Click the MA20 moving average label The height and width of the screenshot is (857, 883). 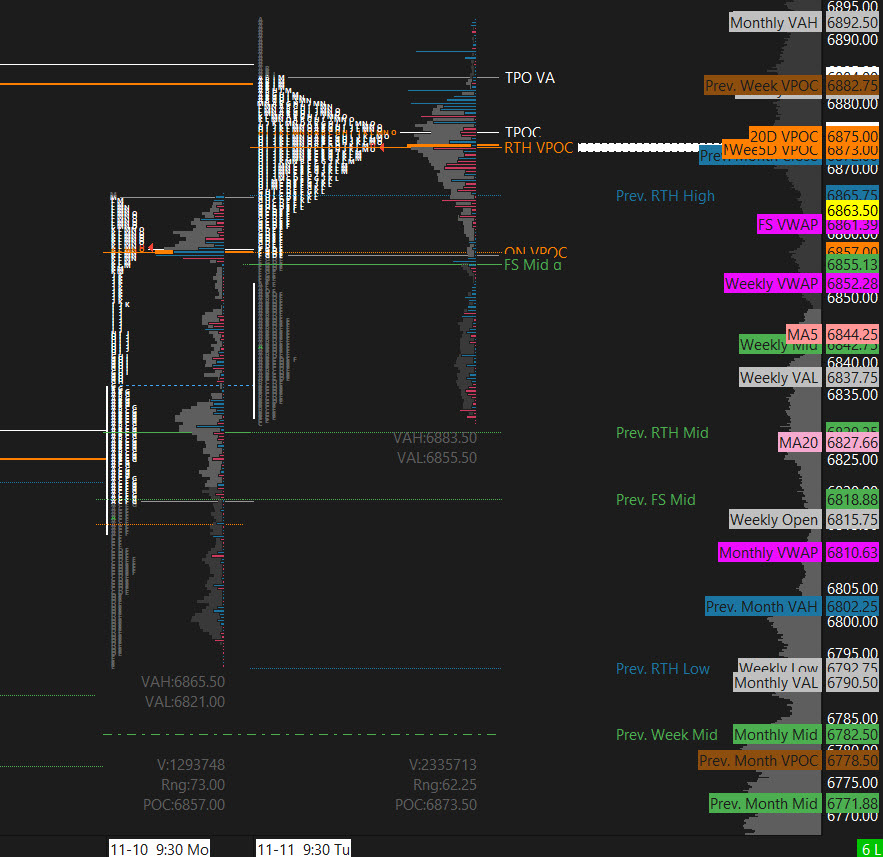(x=800, y=442)
